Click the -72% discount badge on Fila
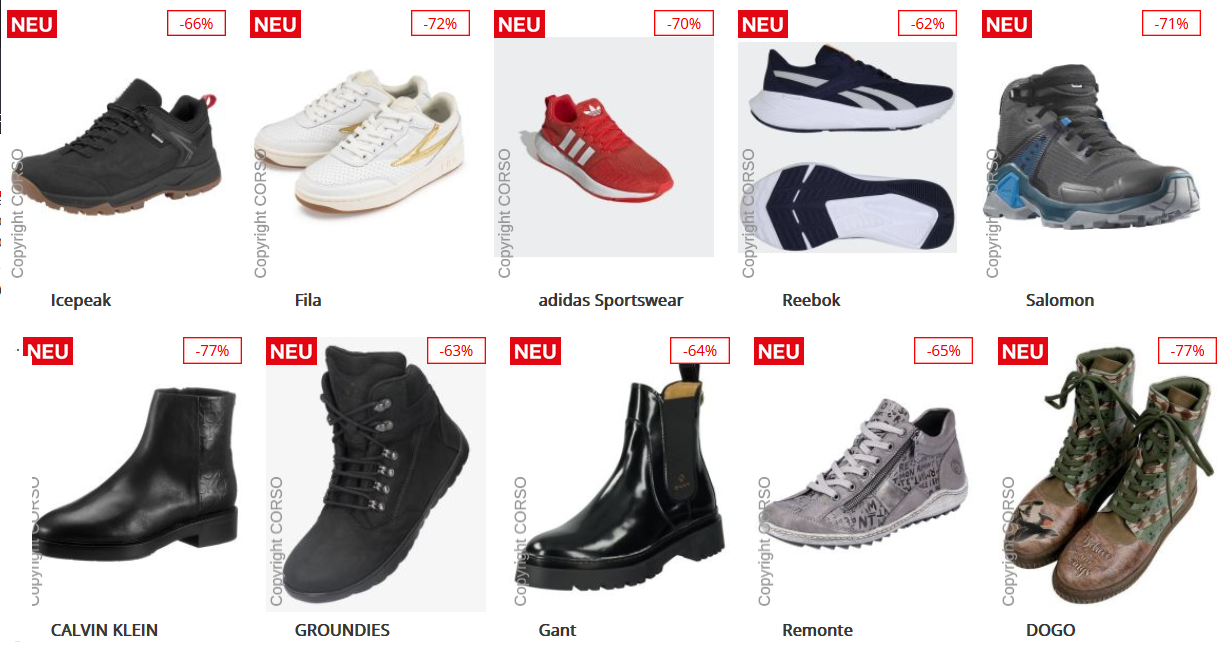Image resolution: width=1220 pixels, height=655 pixels. (x=441, y=23)
